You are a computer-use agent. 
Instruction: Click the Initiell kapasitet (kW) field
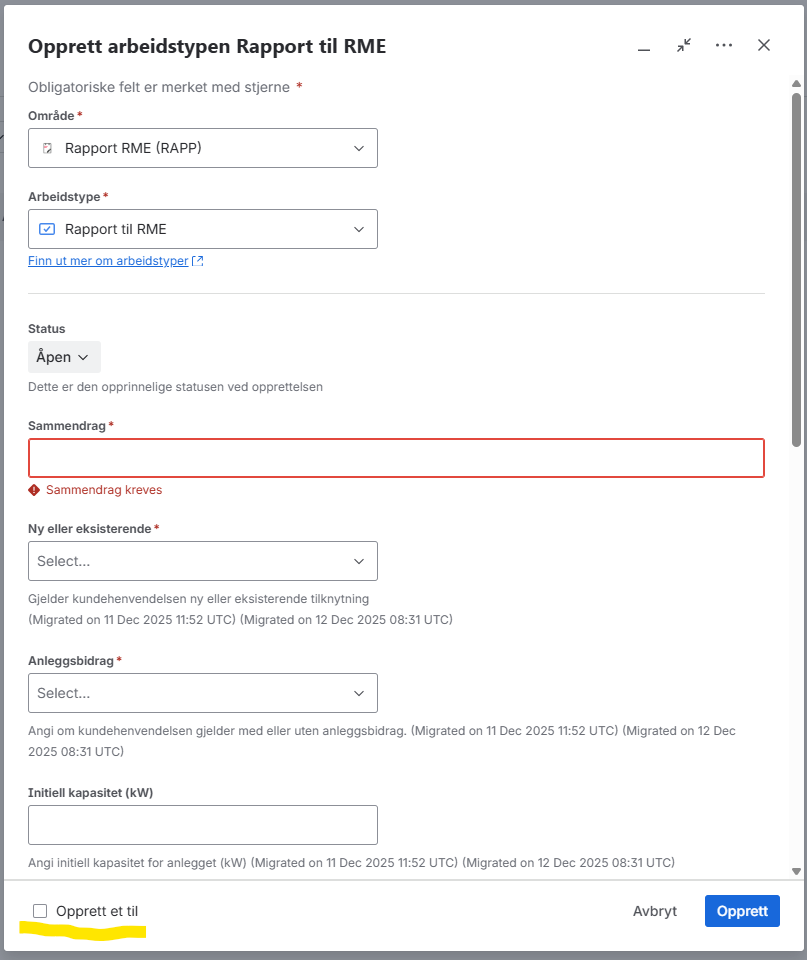(203, 825)
